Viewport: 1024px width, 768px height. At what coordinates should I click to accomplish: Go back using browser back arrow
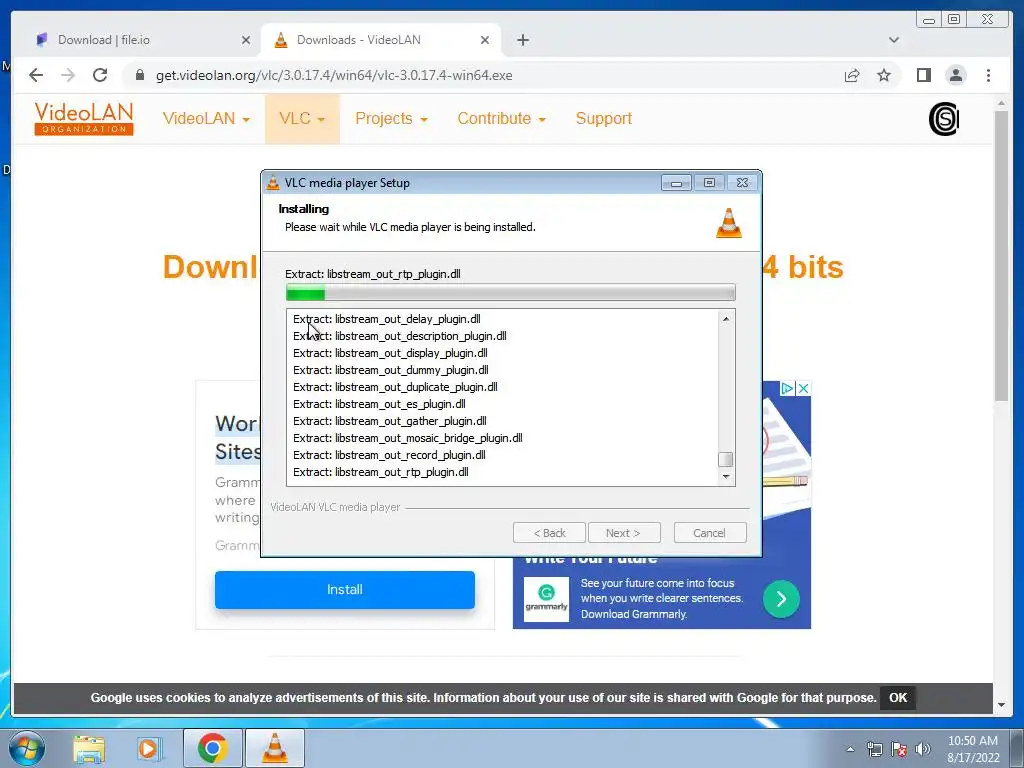point(36,75)
